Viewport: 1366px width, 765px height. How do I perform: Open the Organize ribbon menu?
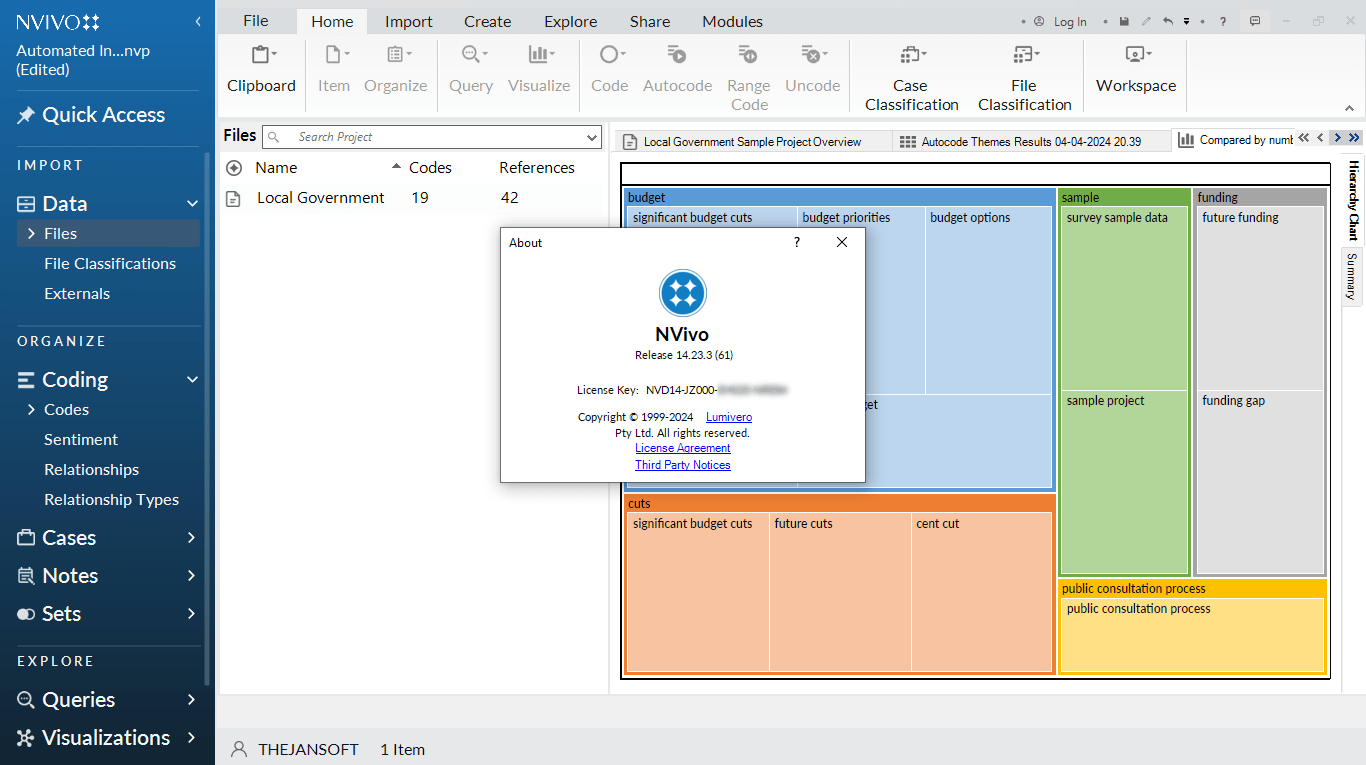tap(395, 69)
